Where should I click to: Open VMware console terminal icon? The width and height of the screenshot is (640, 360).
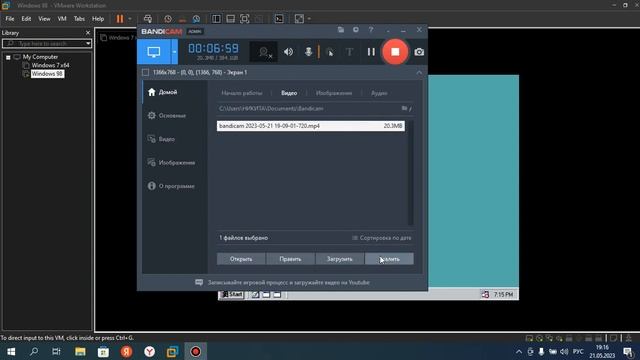(279, 19)
